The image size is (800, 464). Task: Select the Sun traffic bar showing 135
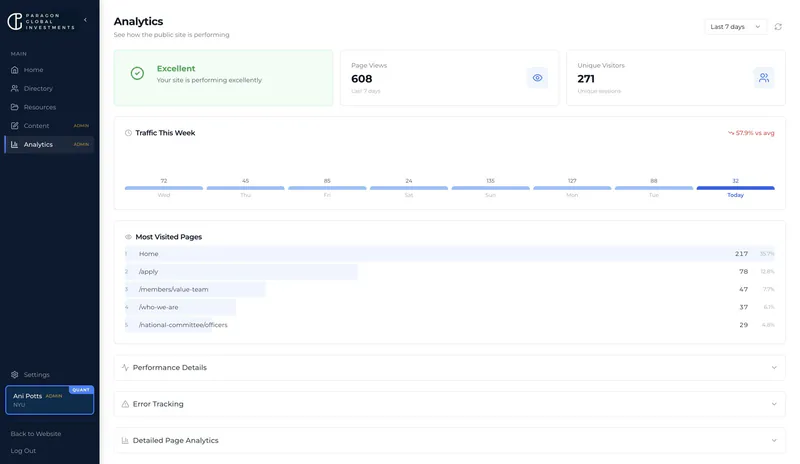[x=490, y=188]
